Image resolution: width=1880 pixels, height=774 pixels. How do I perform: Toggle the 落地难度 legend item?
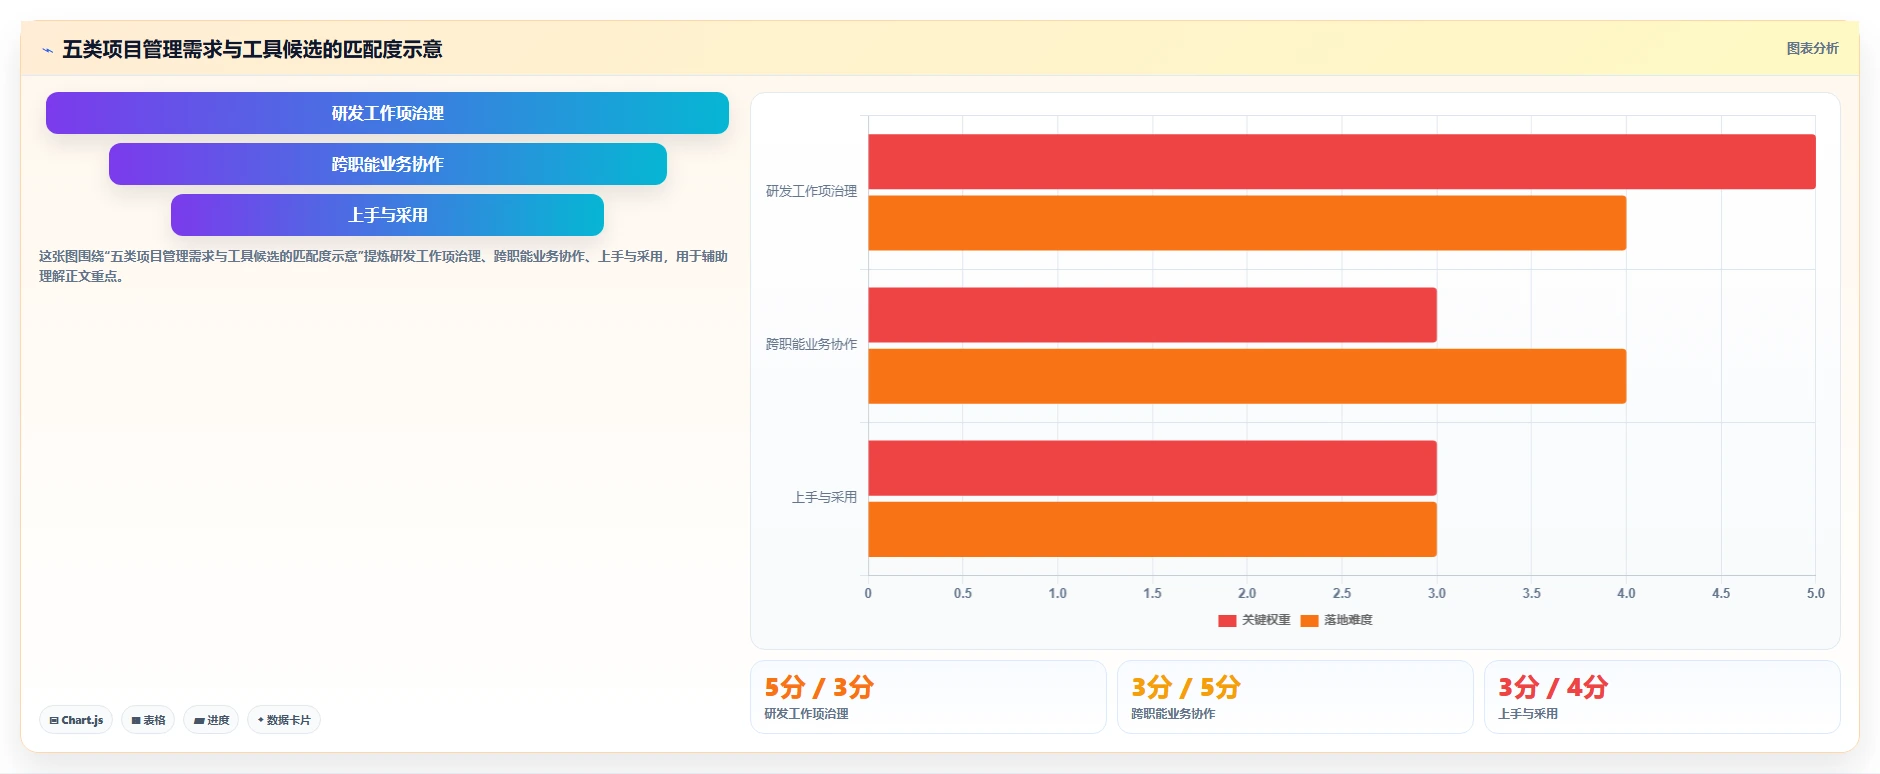(x=1336, y=620)
